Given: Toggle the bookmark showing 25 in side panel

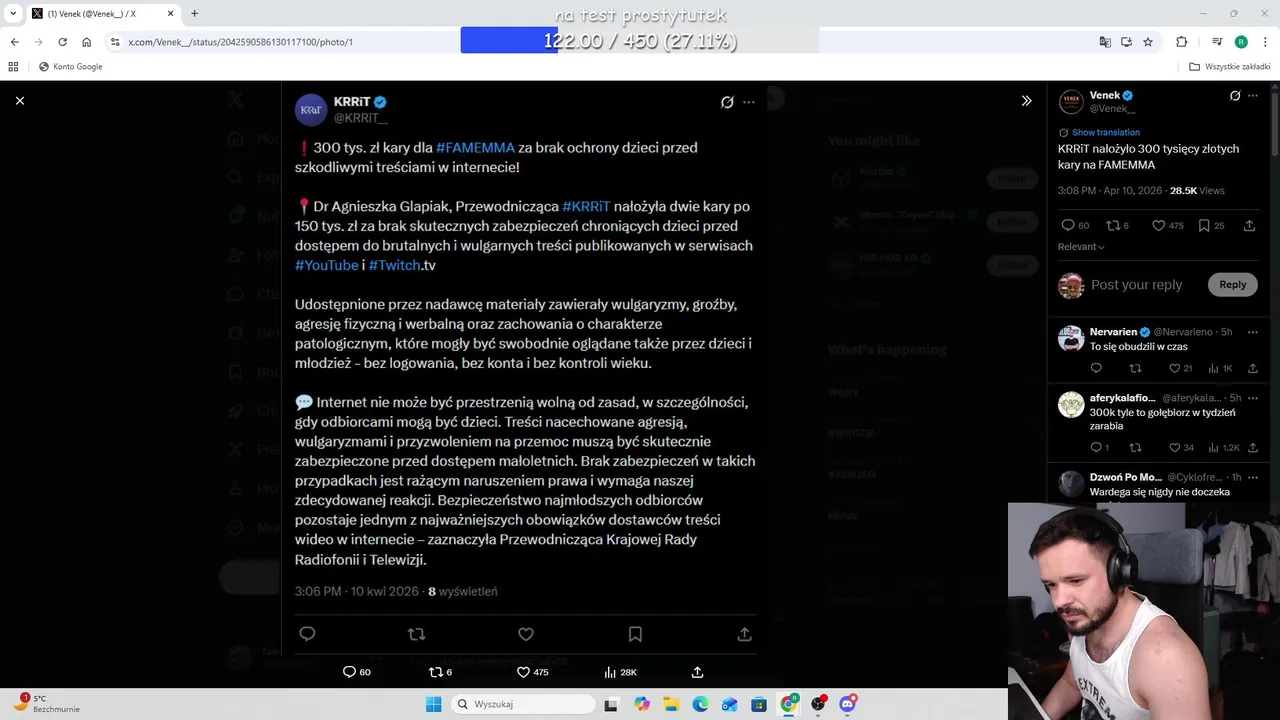Looking at the screenshot, I should 1204,226.
